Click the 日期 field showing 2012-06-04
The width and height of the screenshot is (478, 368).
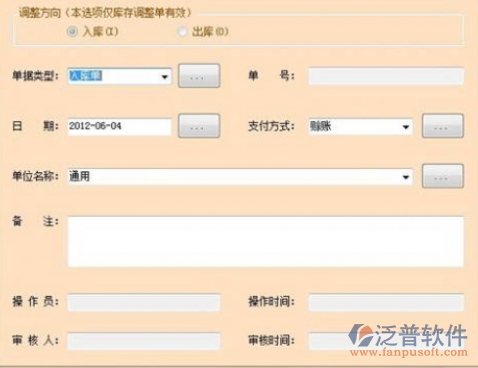[120, 127]
